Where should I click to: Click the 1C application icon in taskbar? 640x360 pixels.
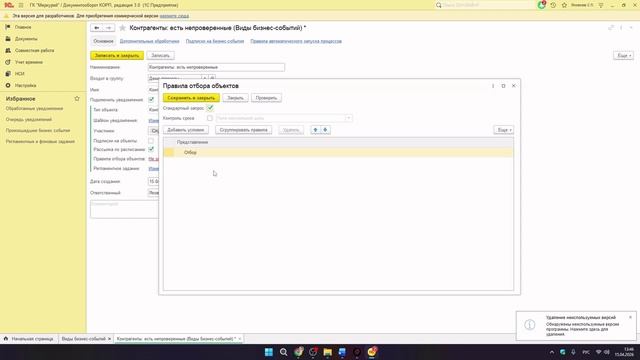(372, 352)
